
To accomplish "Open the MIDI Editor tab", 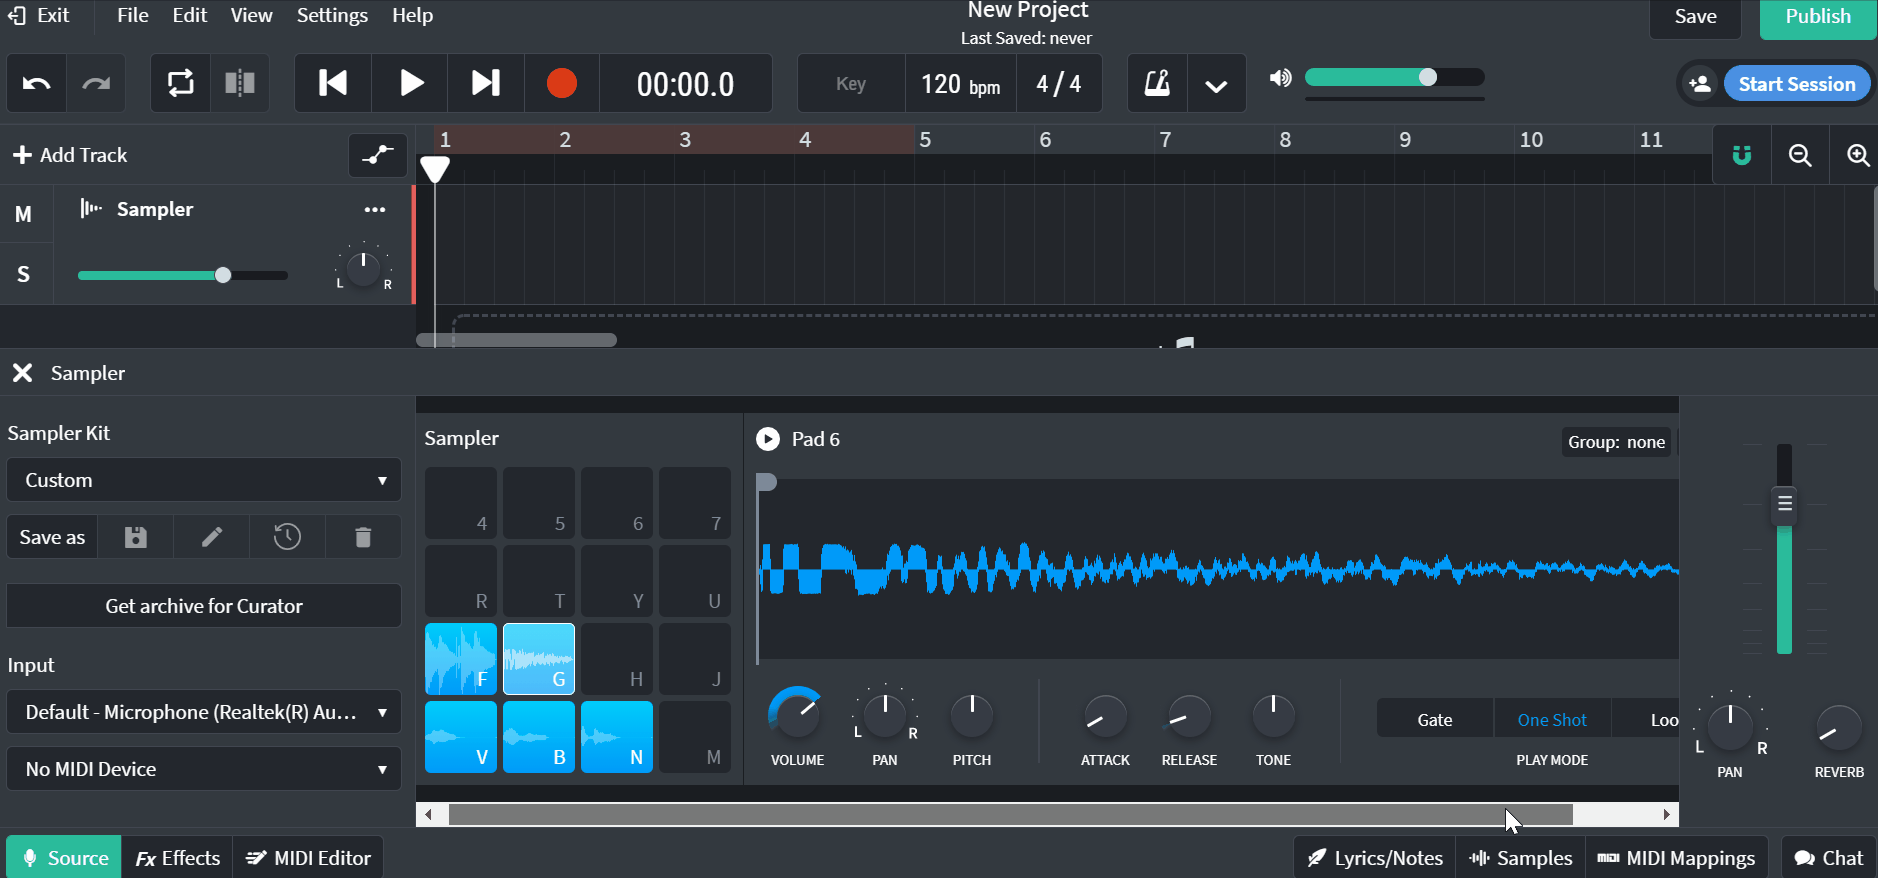I will coord(309,858).
